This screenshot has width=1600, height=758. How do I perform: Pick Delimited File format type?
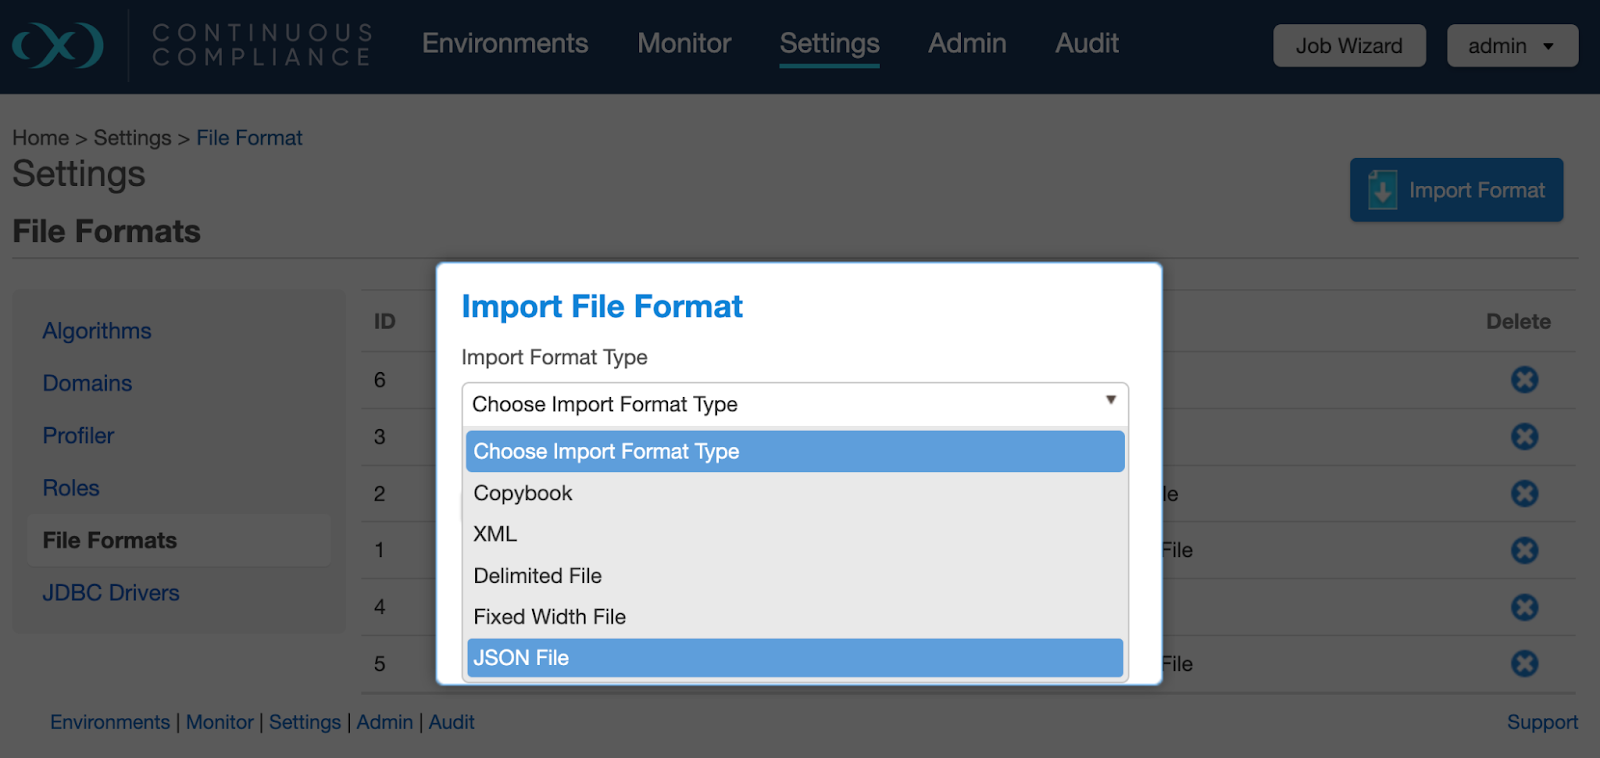point(794,576)
